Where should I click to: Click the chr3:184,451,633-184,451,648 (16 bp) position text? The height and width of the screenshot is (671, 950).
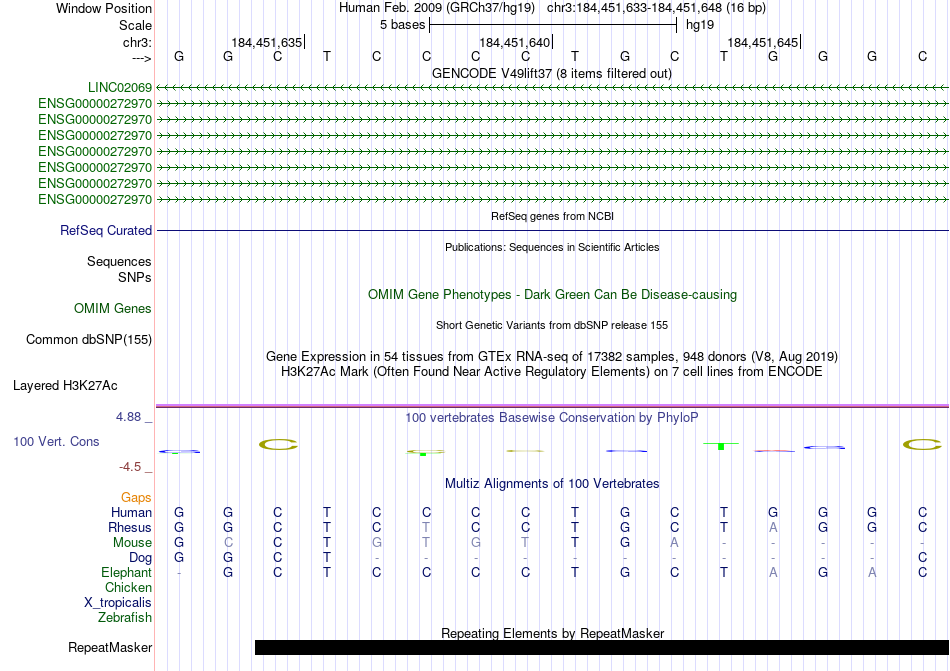pyautogui.click(x=656, y=8)
